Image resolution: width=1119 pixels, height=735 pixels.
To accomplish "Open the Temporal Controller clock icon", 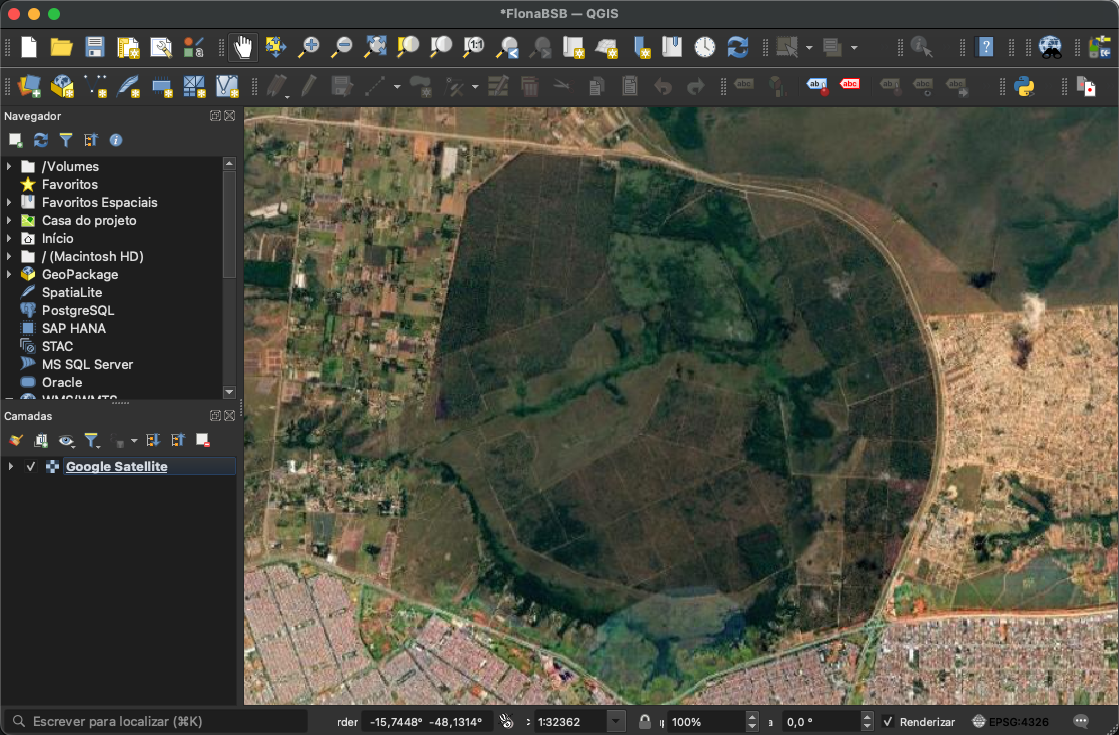I will pos(704,47).
